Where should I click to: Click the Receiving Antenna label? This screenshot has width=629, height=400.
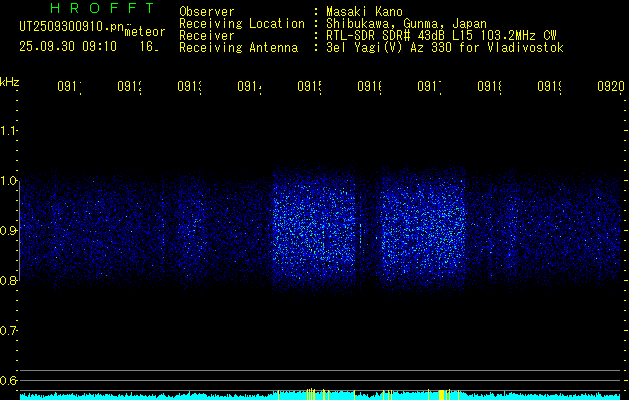[238, 48]
